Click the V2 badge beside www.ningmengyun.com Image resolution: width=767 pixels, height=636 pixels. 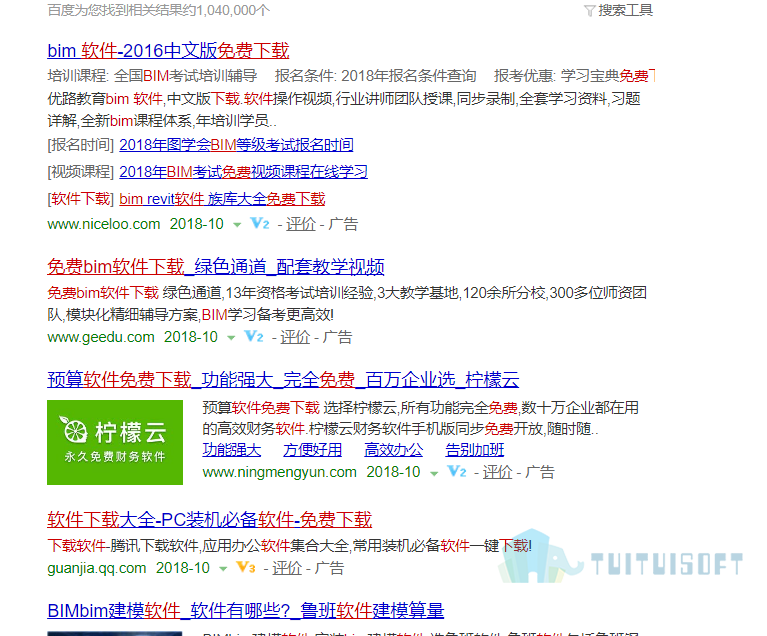pos(457,472)
